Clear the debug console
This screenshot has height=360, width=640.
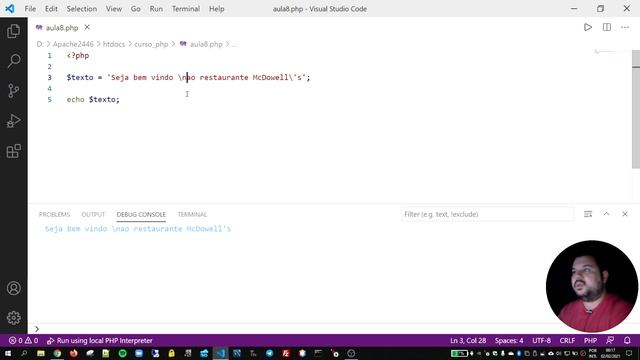(x=588, y=214)
